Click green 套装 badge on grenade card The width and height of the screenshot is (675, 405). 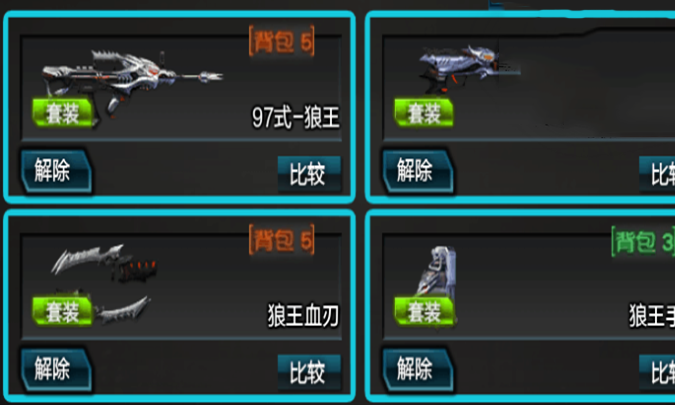point(424,311)
